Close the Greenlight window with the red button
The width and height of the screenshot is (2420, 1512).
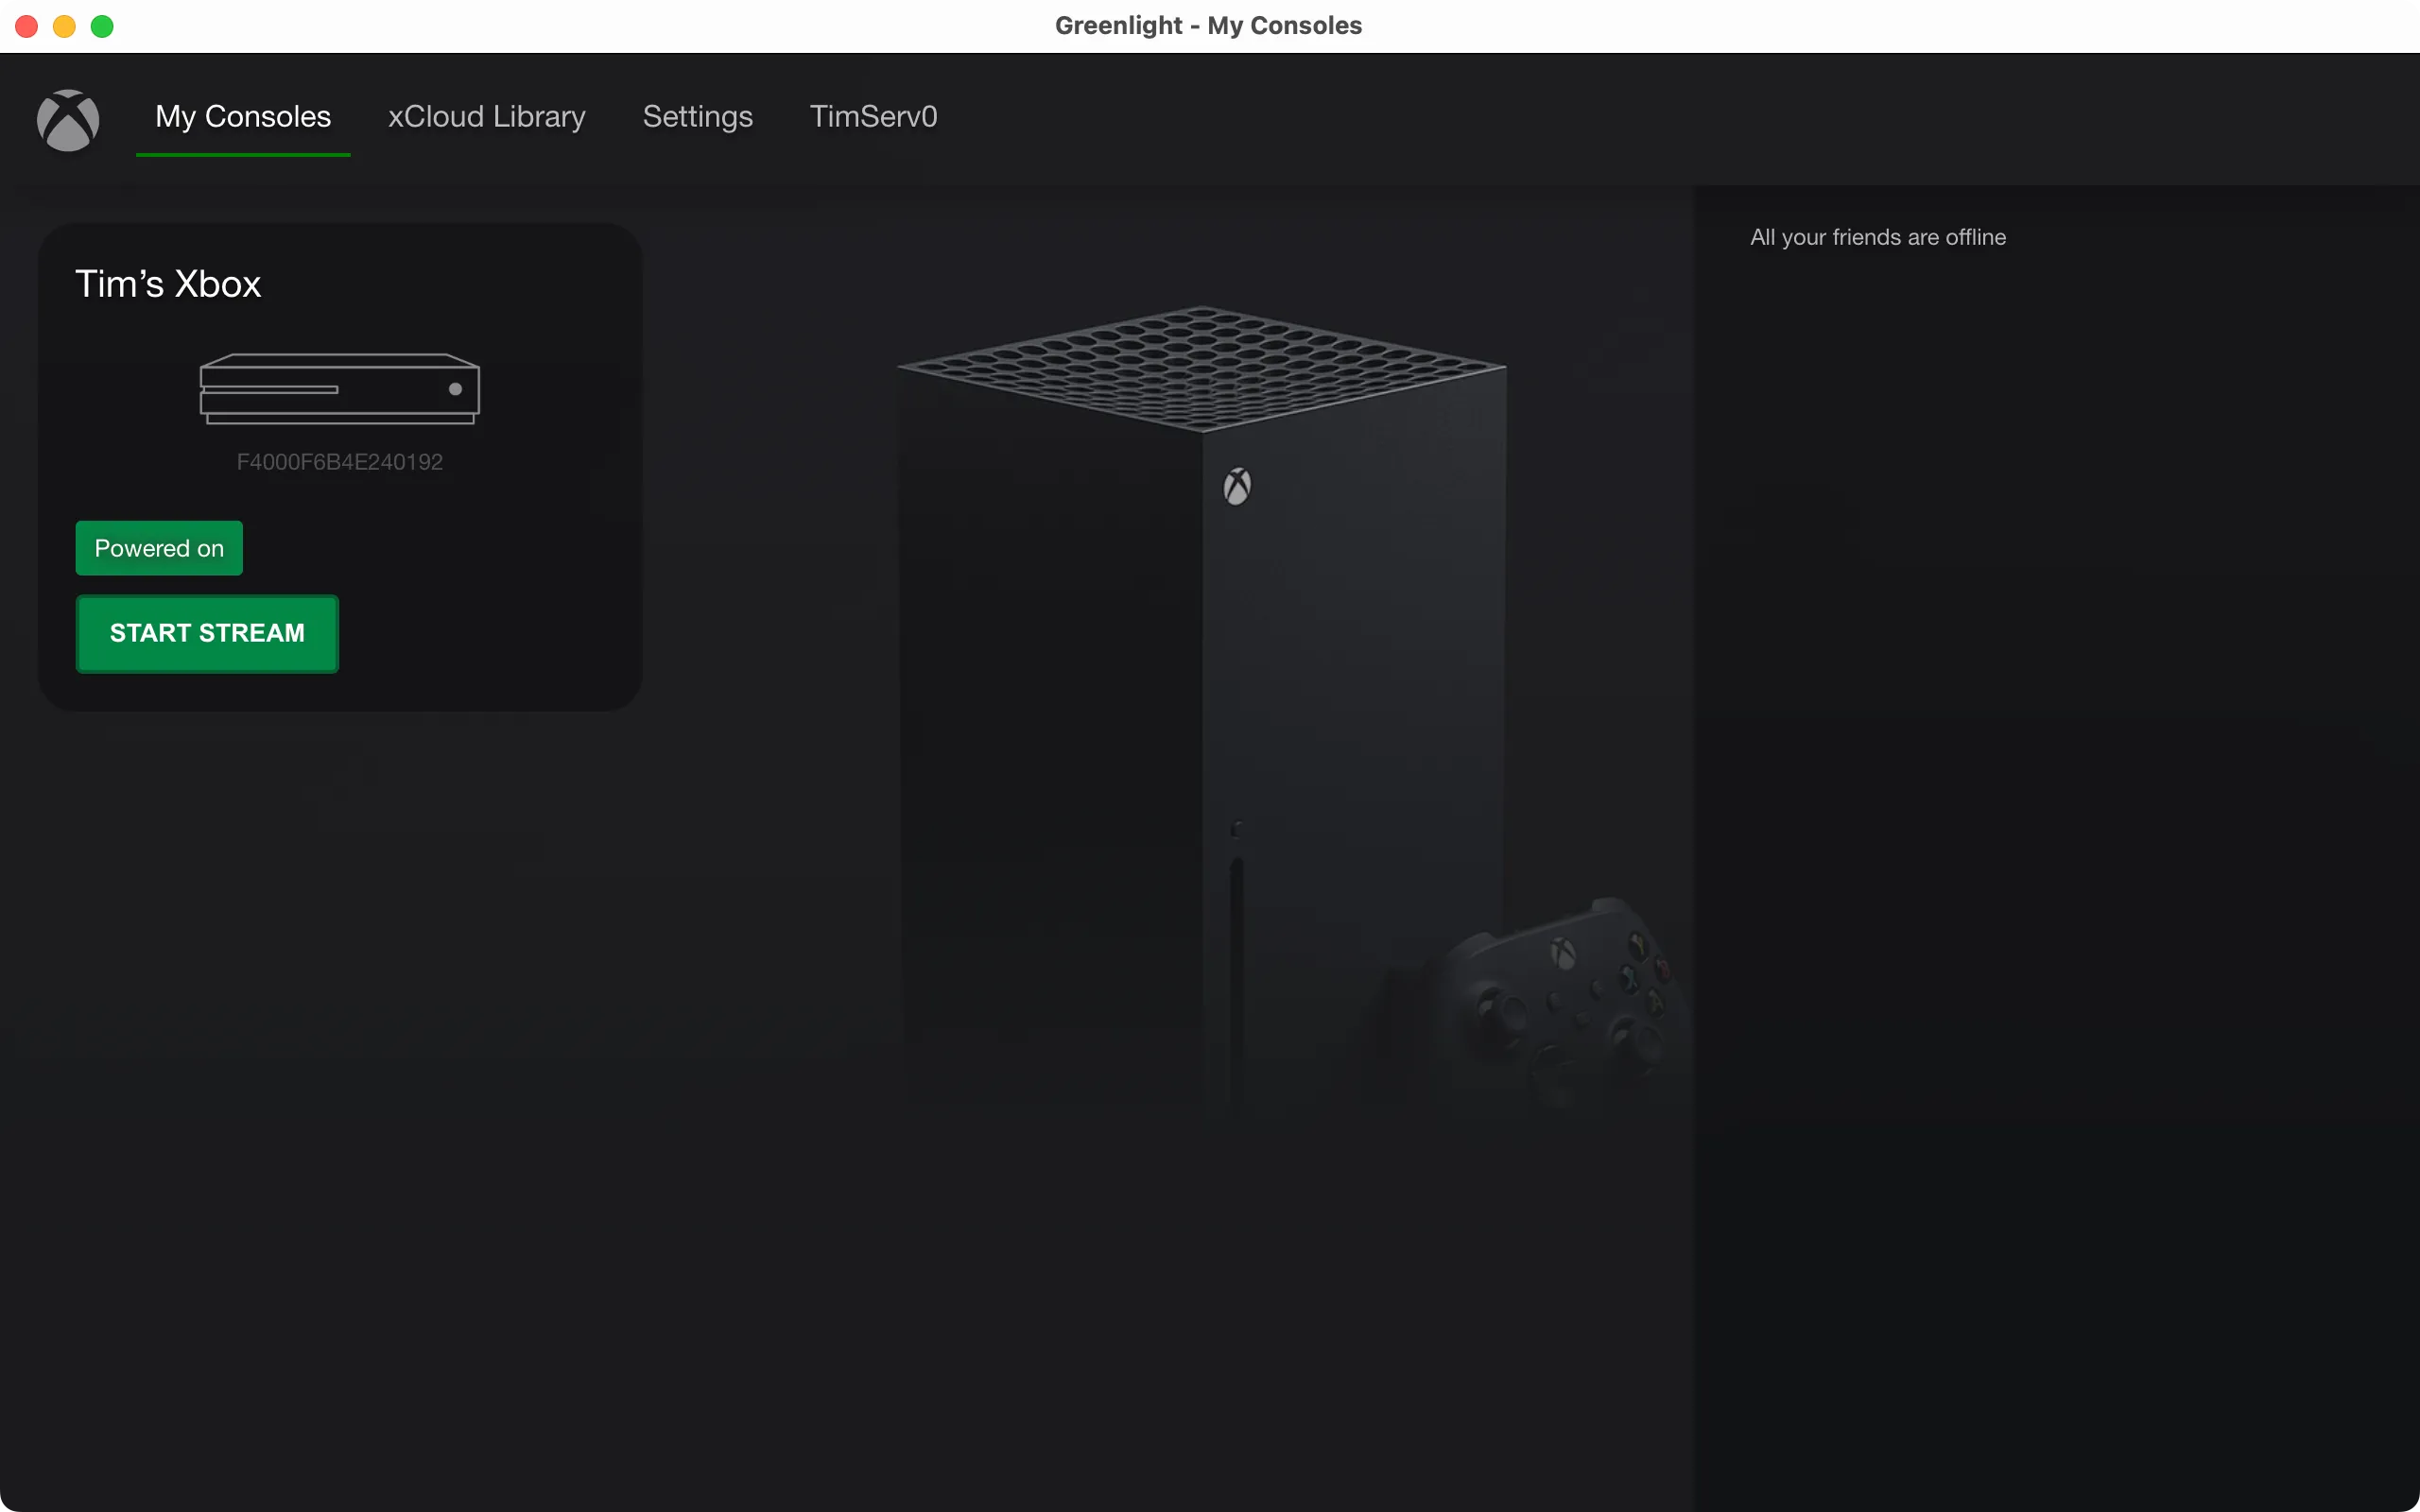(x=27, y=26)
